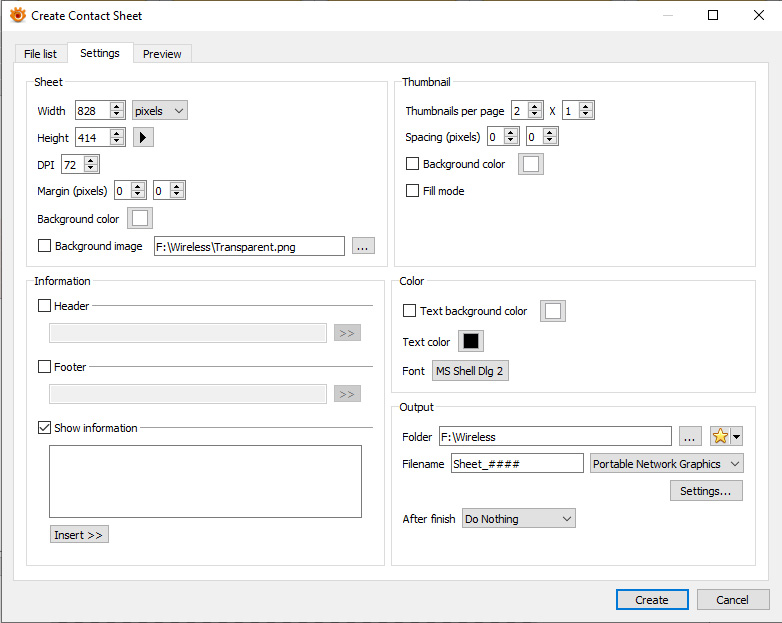Click the Filename input field
782x623 pixels.
coord(516,464)
